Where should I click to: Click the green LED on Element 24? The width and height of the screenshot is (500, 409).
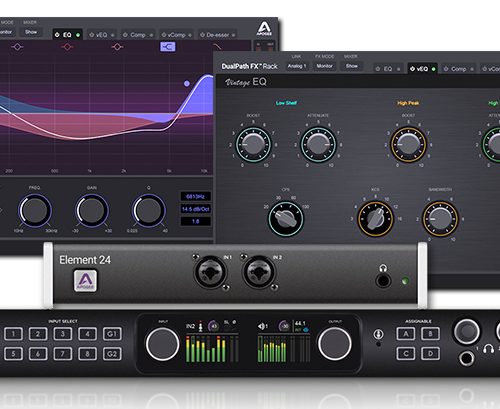405,281
